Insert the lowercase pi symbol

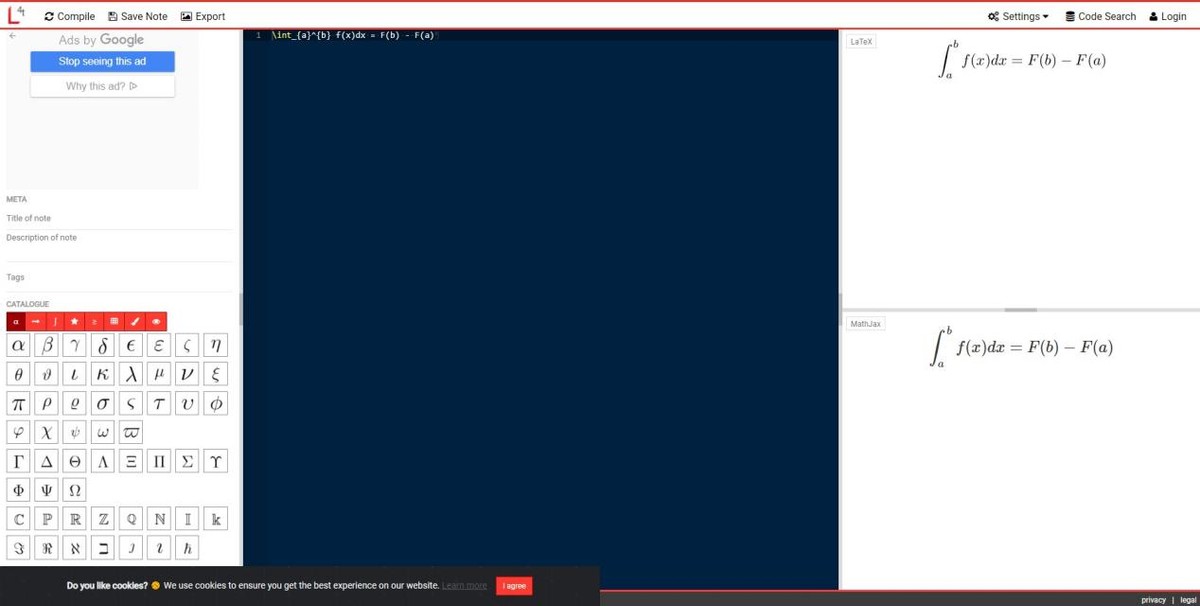click(x=18, y=404)
